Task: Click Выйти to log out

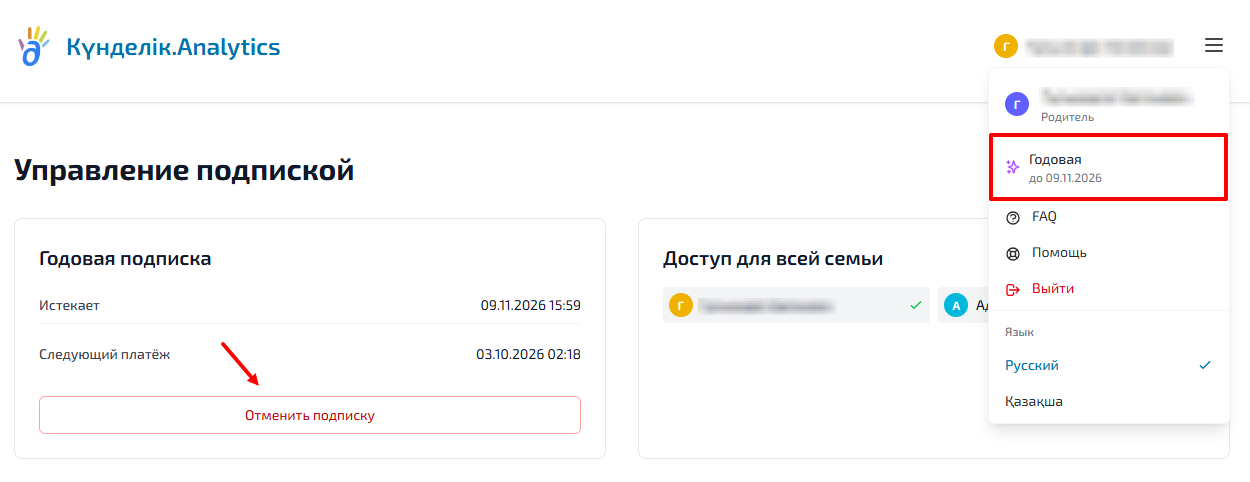Action: coord(1053,289)
